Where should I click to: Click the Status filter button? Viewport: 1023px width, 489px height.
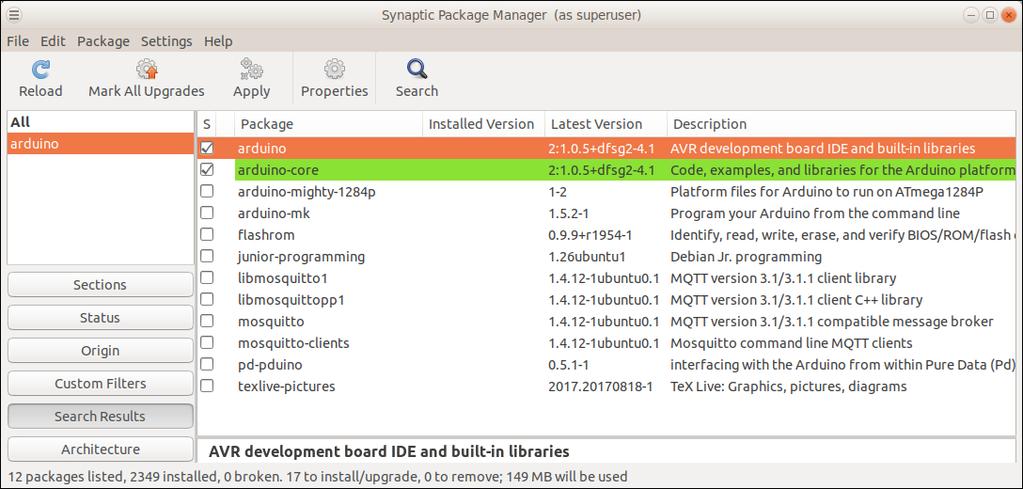click(100, 318)
